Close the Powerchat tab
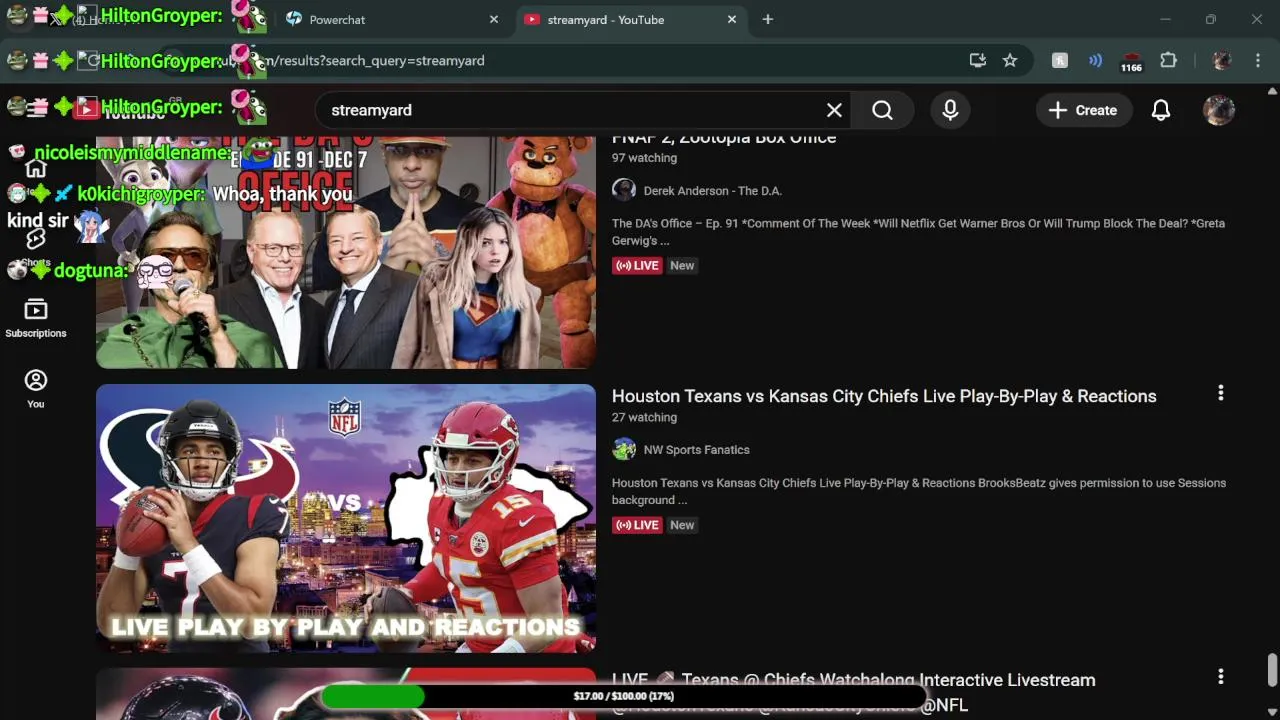 (494, 20)
